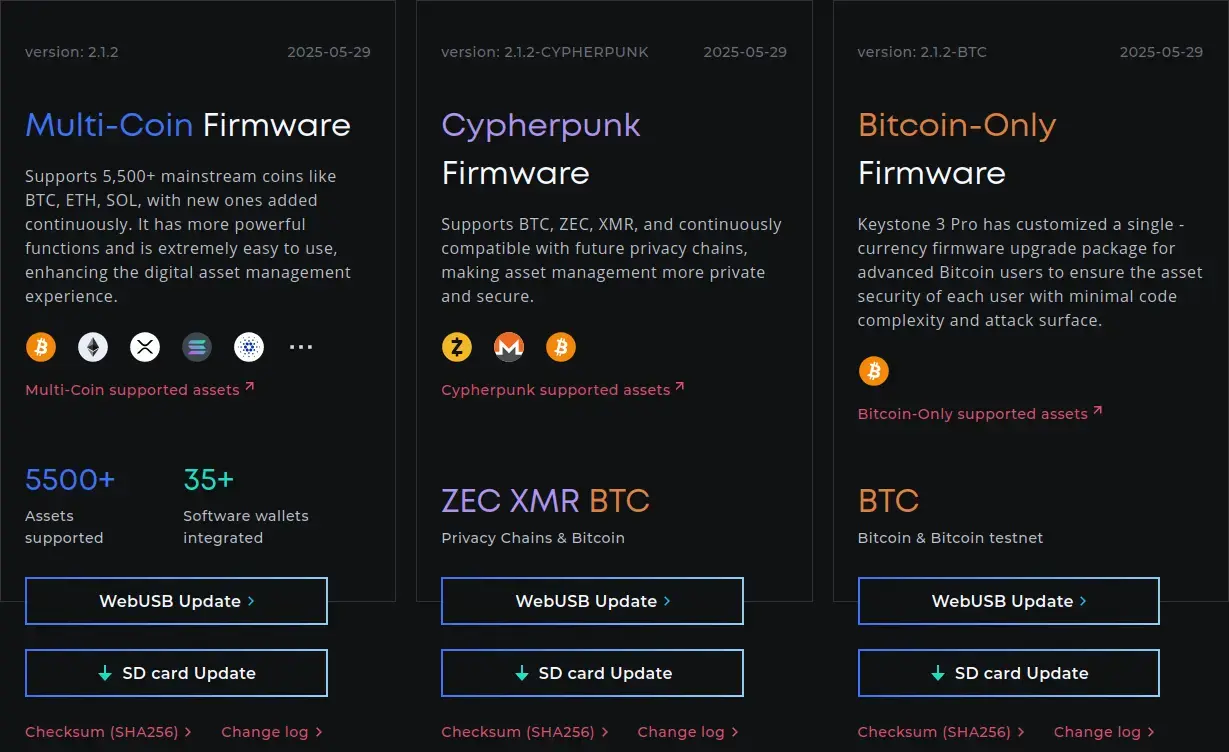This screenshot has height=752, width=1229.
Task: Expand Checksum (SHA256) for Multi-Coin firmware
Action: [x=108, y=732]
